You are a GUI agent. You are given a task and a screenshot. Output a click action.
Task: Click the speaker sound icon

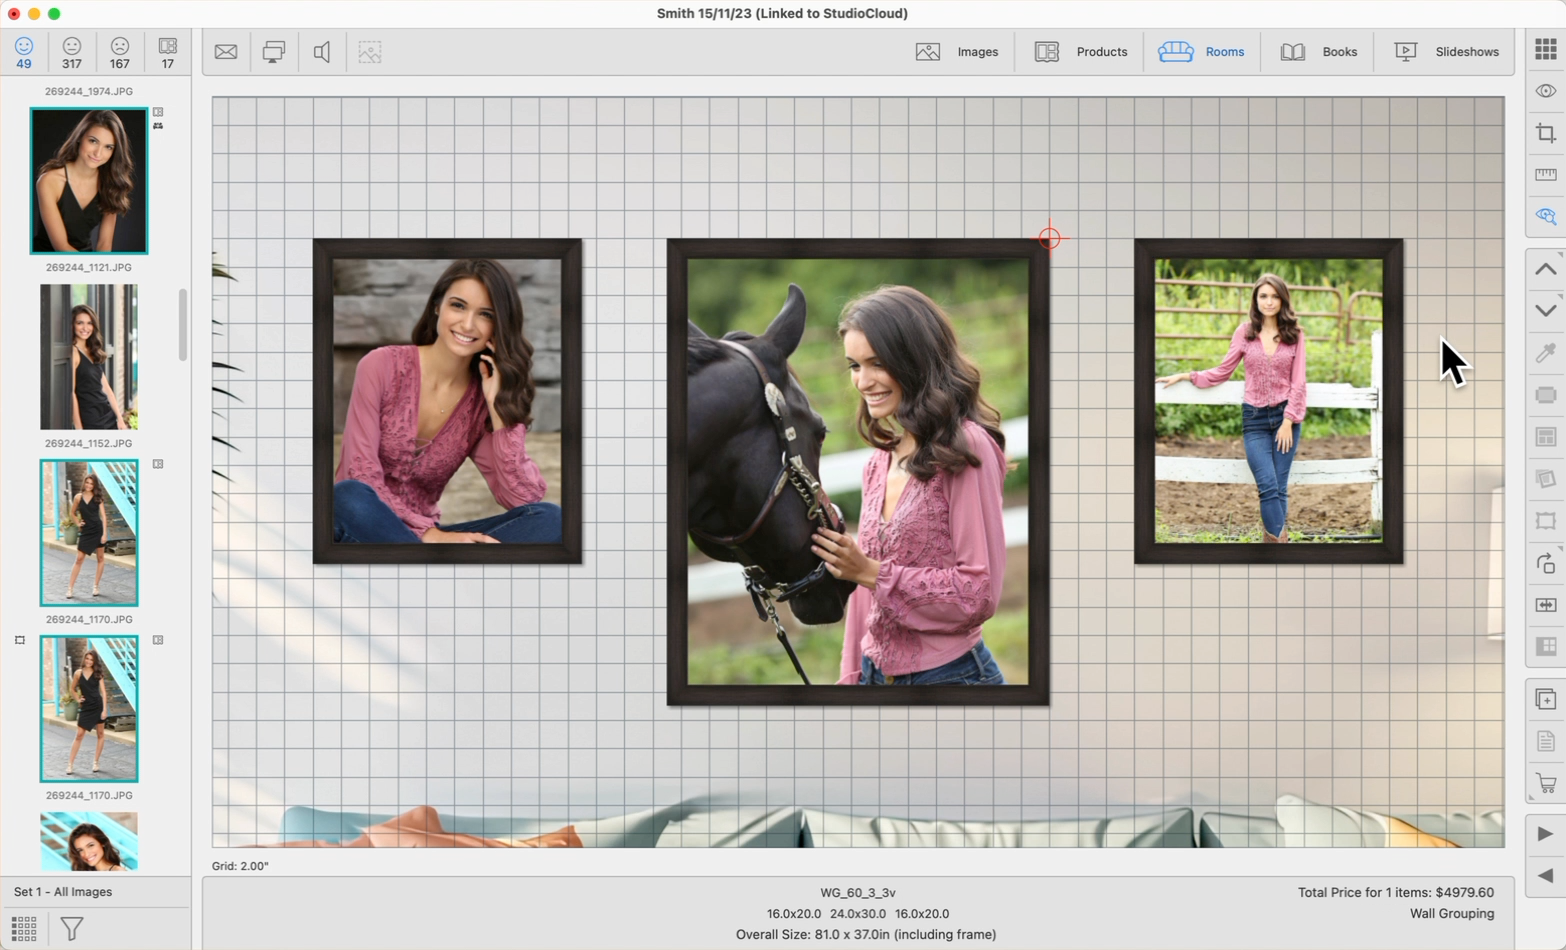point(322,52)
